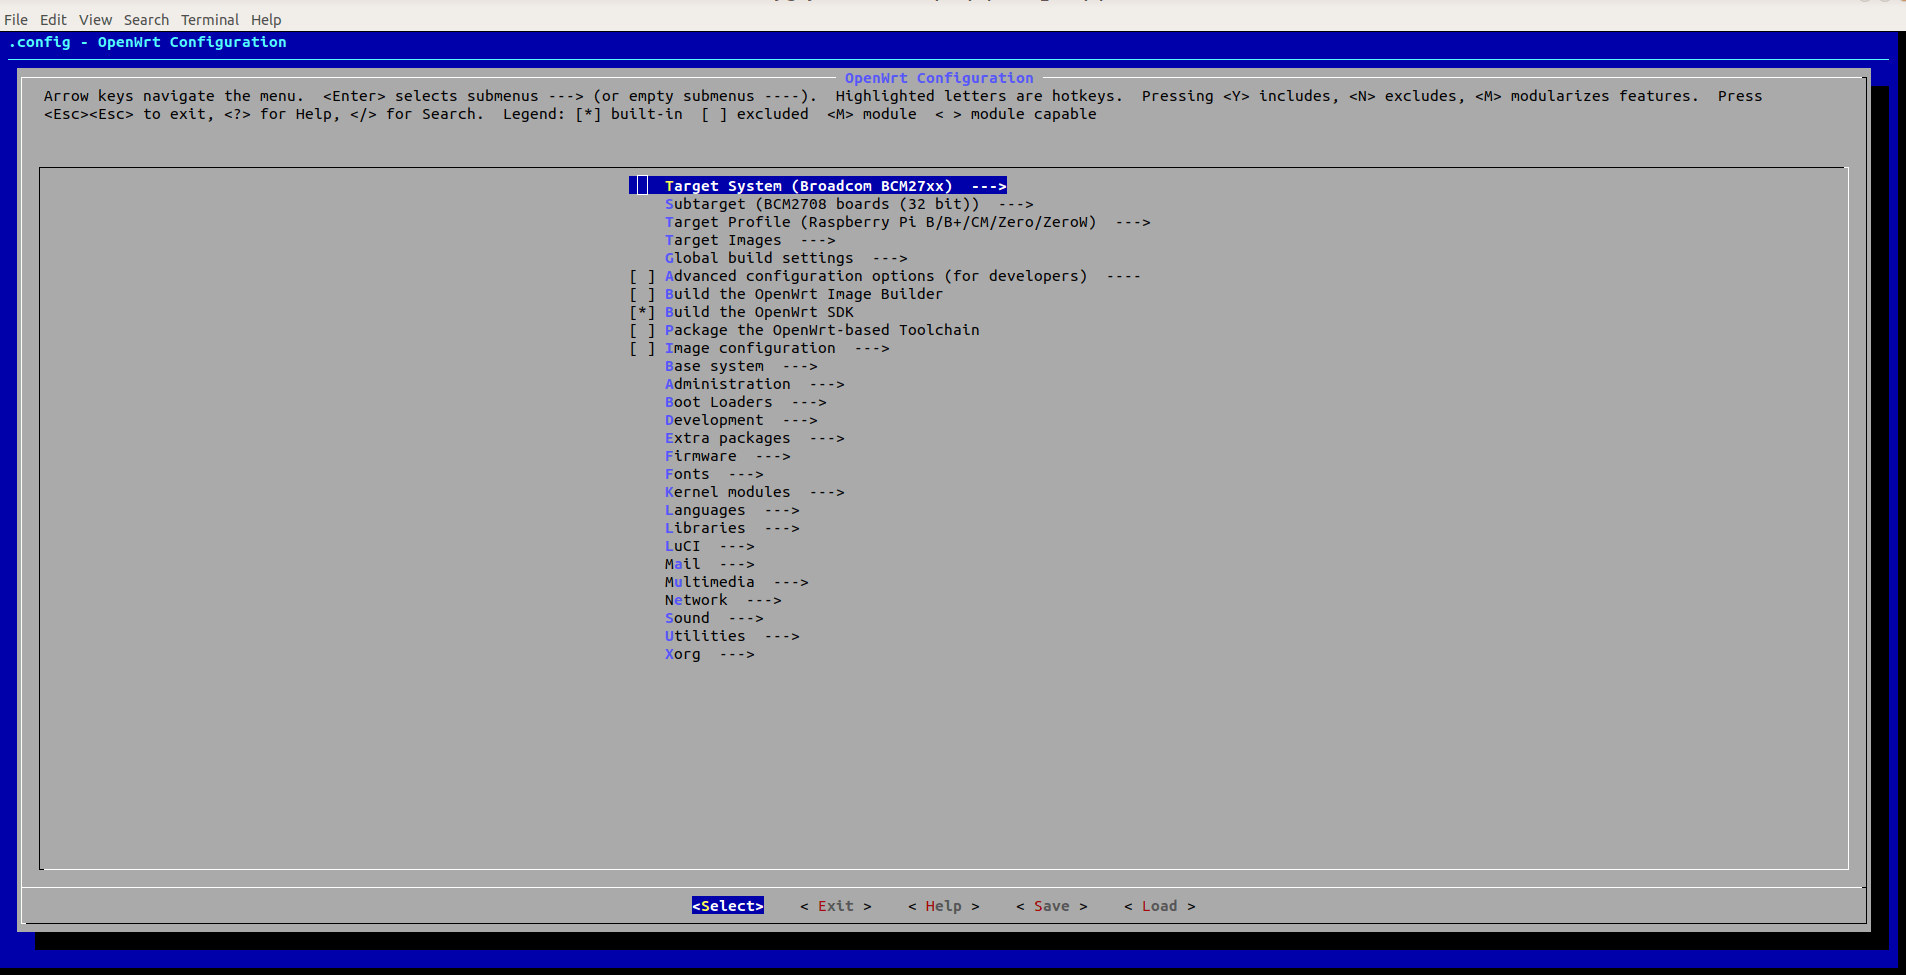Click the Help button at bottom
The image size is (1906, 975).
[944, 906]
